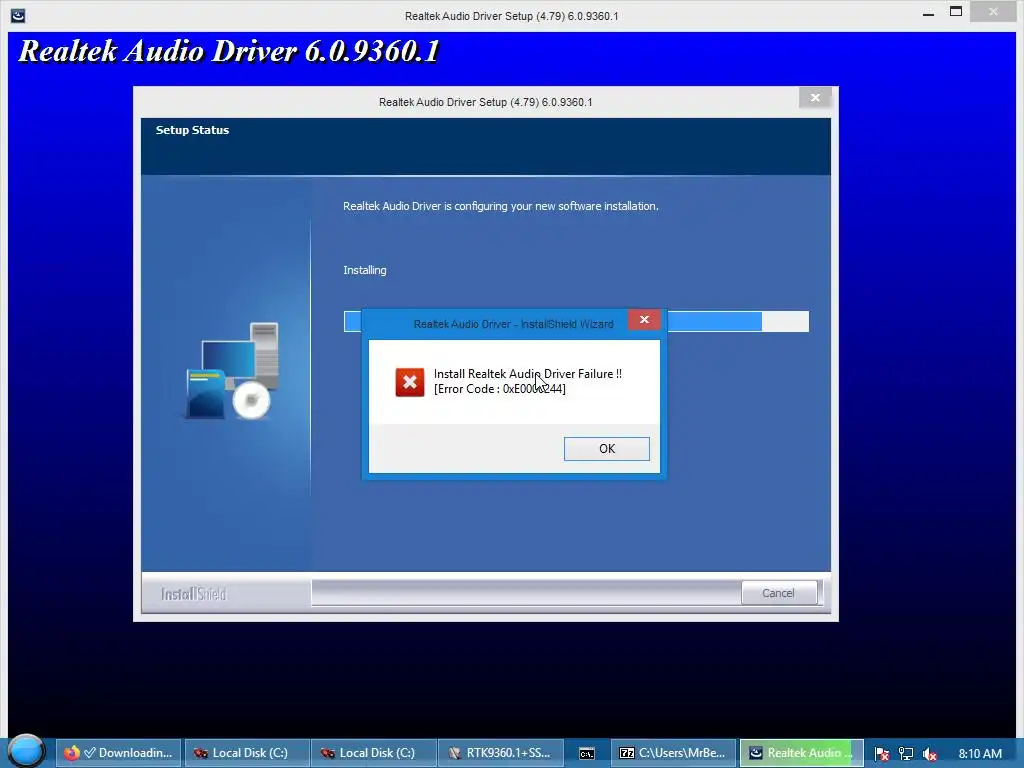
Task: Click OK in the error dialog
Action: (607, 449)
